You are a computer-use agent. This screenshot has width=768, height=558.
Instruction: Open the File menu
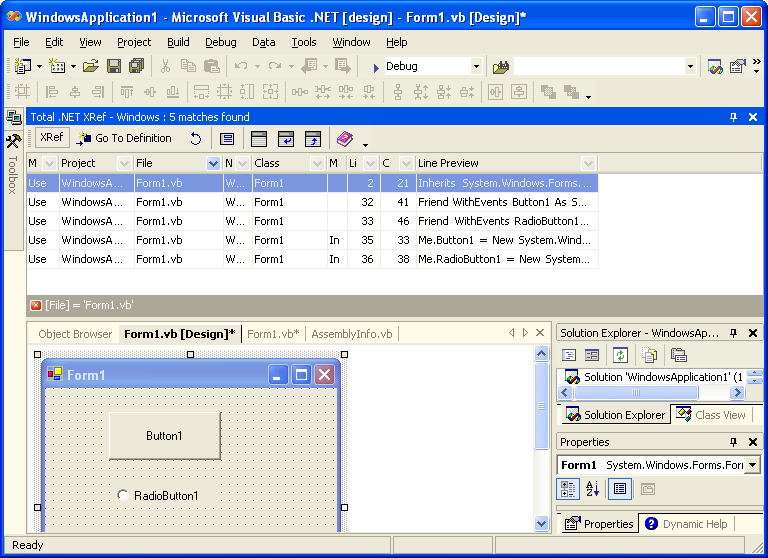click(21, 42)
